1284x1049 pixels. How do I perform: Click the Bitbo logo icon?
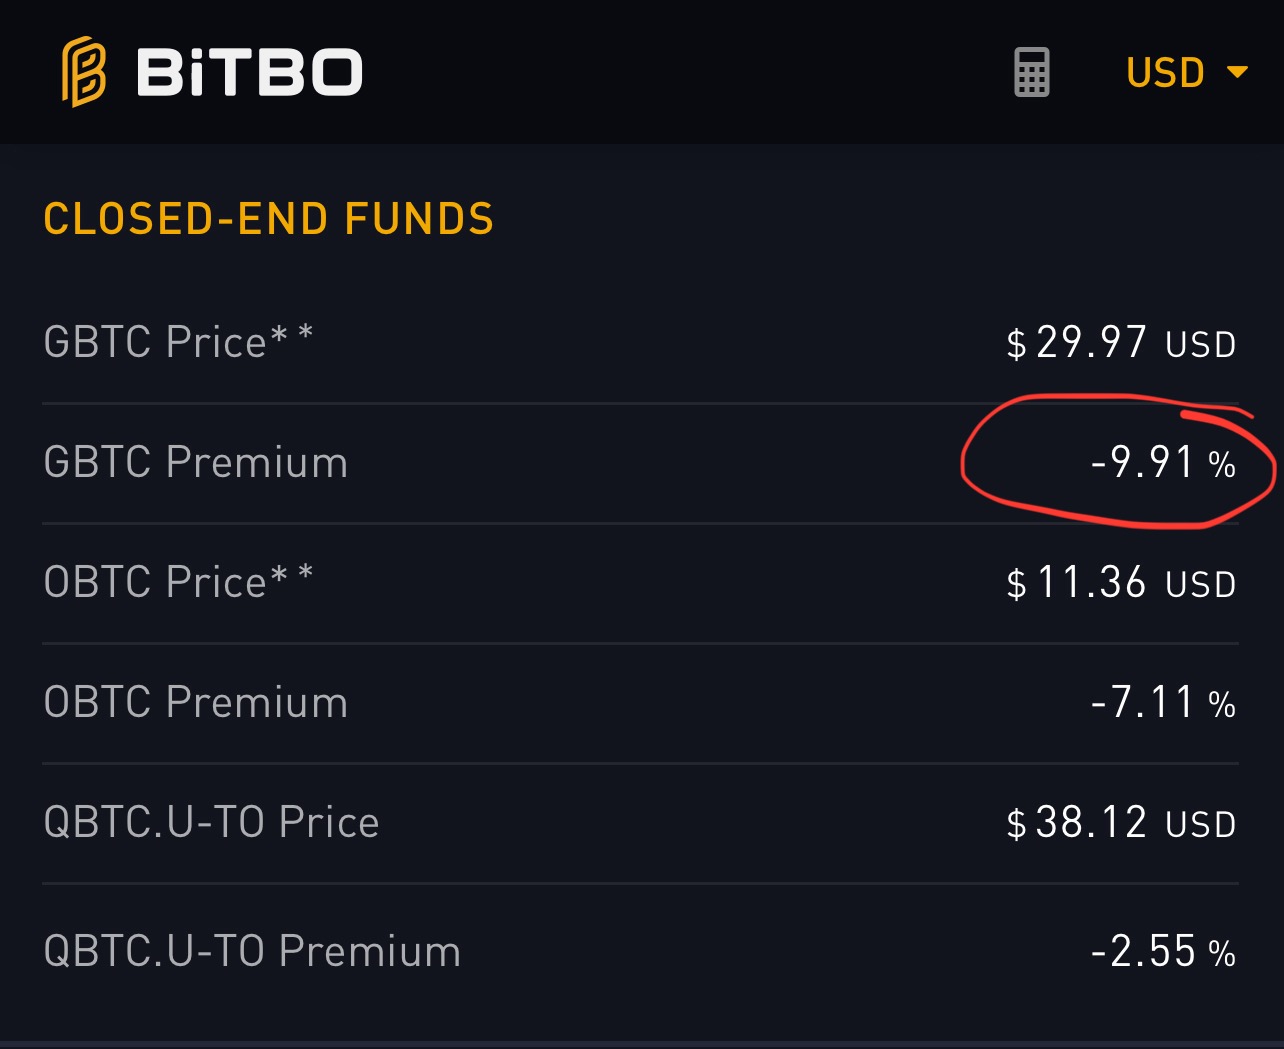tap(84, 71)
